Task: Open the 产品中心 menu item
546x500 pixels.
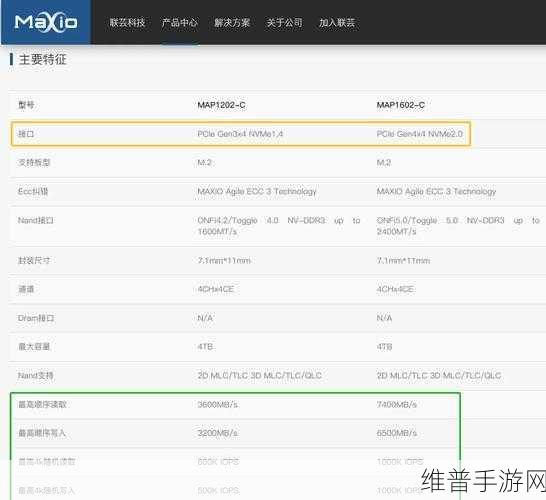Action: click(180, 23)
